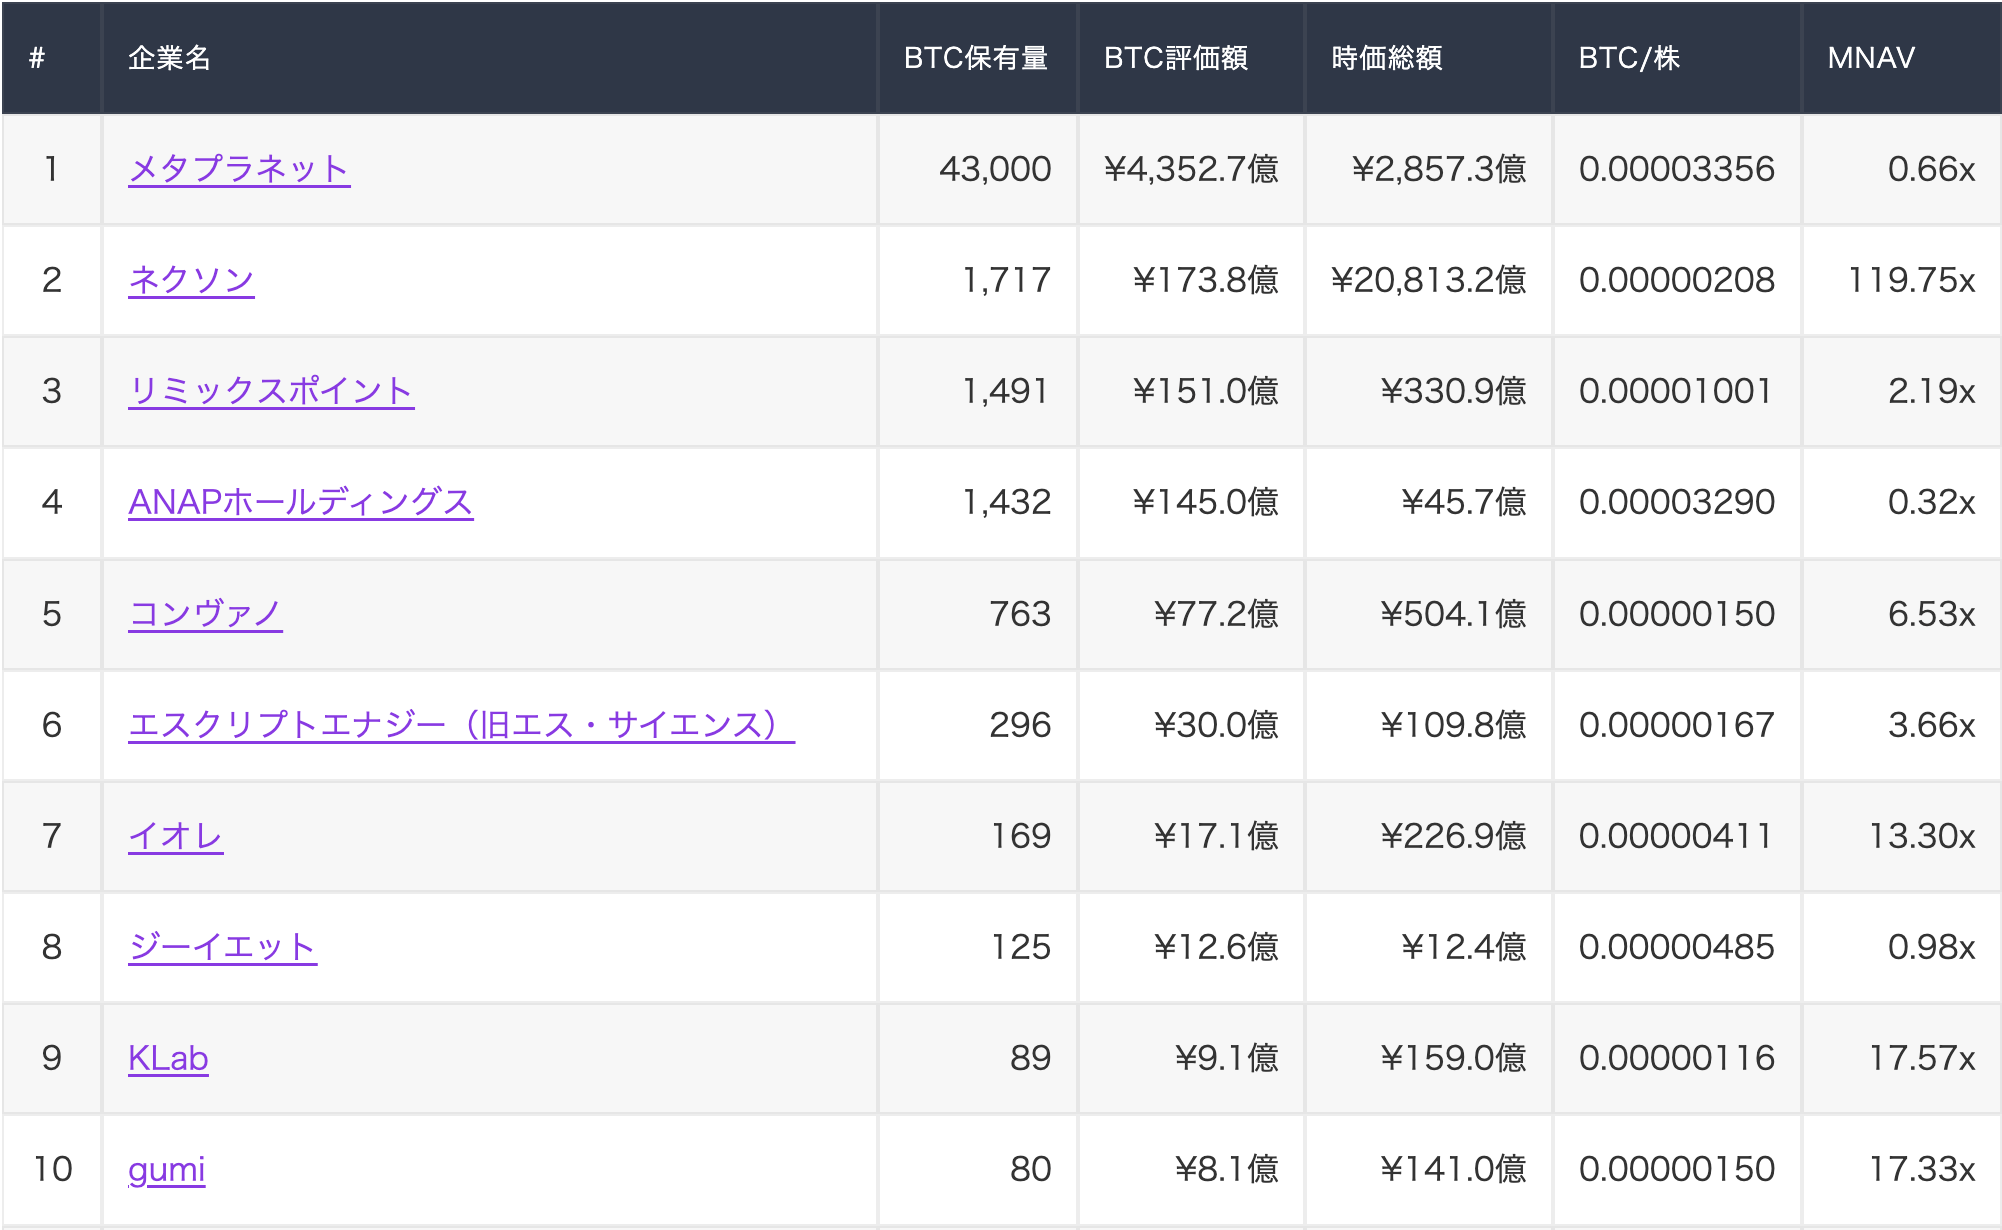This screenshot has width=2002, height=1230.
Task: Select the 0.00000116 BTC per share cell
Action: point(1677,1058)
